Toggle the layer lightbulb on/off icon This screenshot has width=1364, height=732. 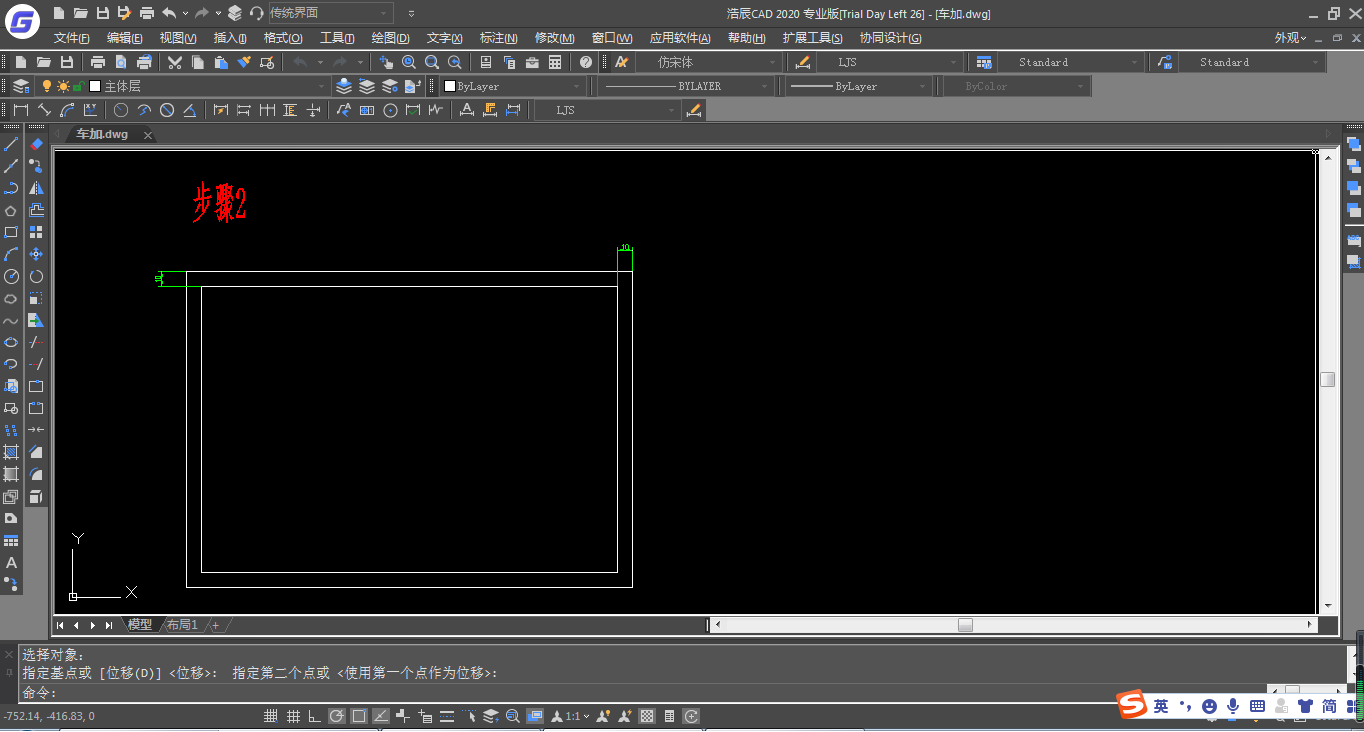point(46,86)
